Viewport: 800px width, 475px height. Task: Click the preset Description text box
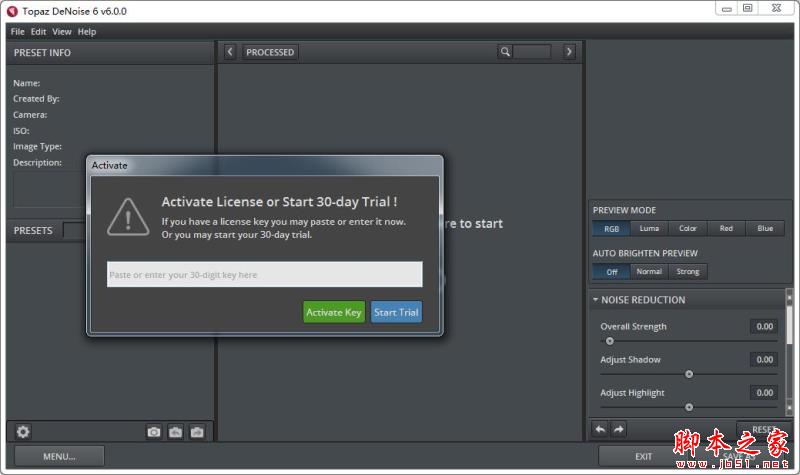coord(50,190)
